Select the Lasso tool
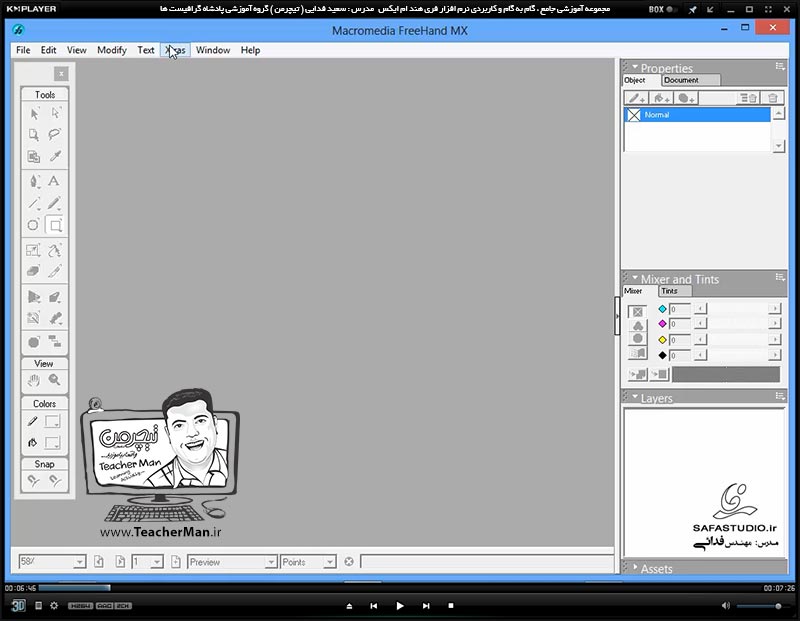The image size is (800, 621). [x=55, y=135]
